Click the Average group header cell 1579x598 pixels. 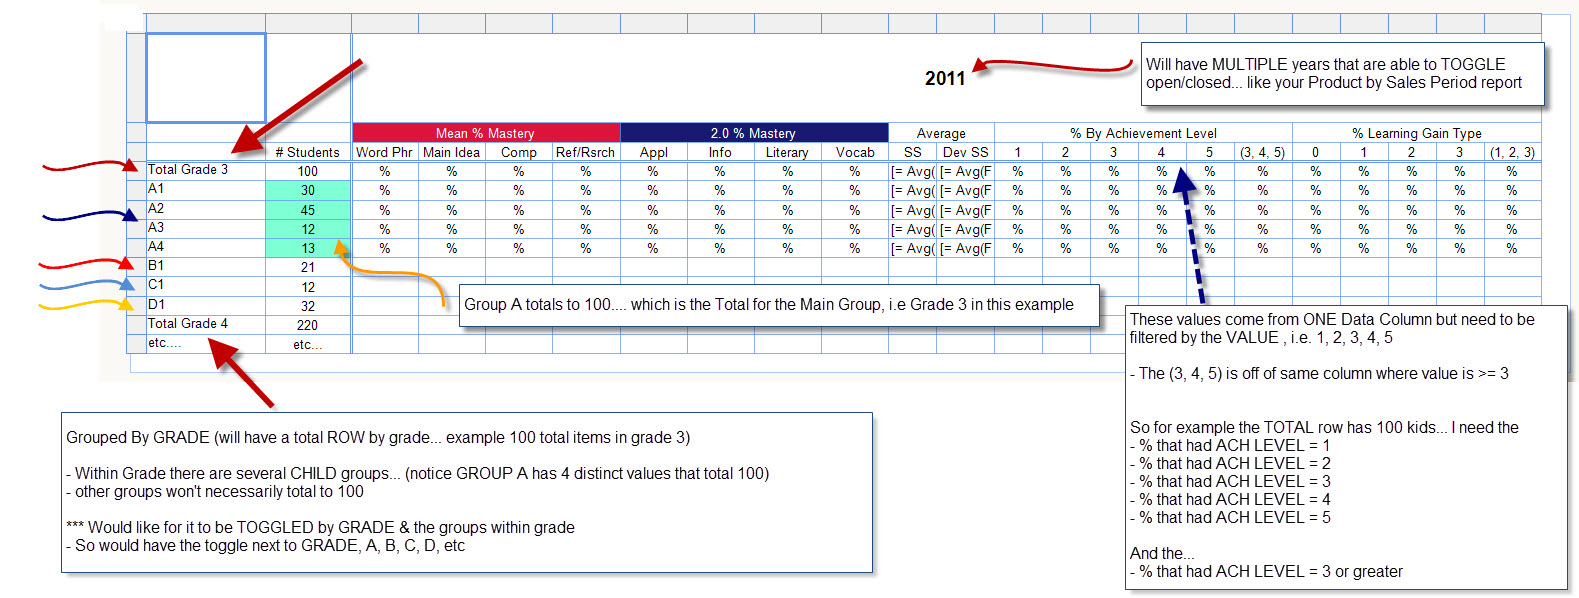tap(941, 133)
